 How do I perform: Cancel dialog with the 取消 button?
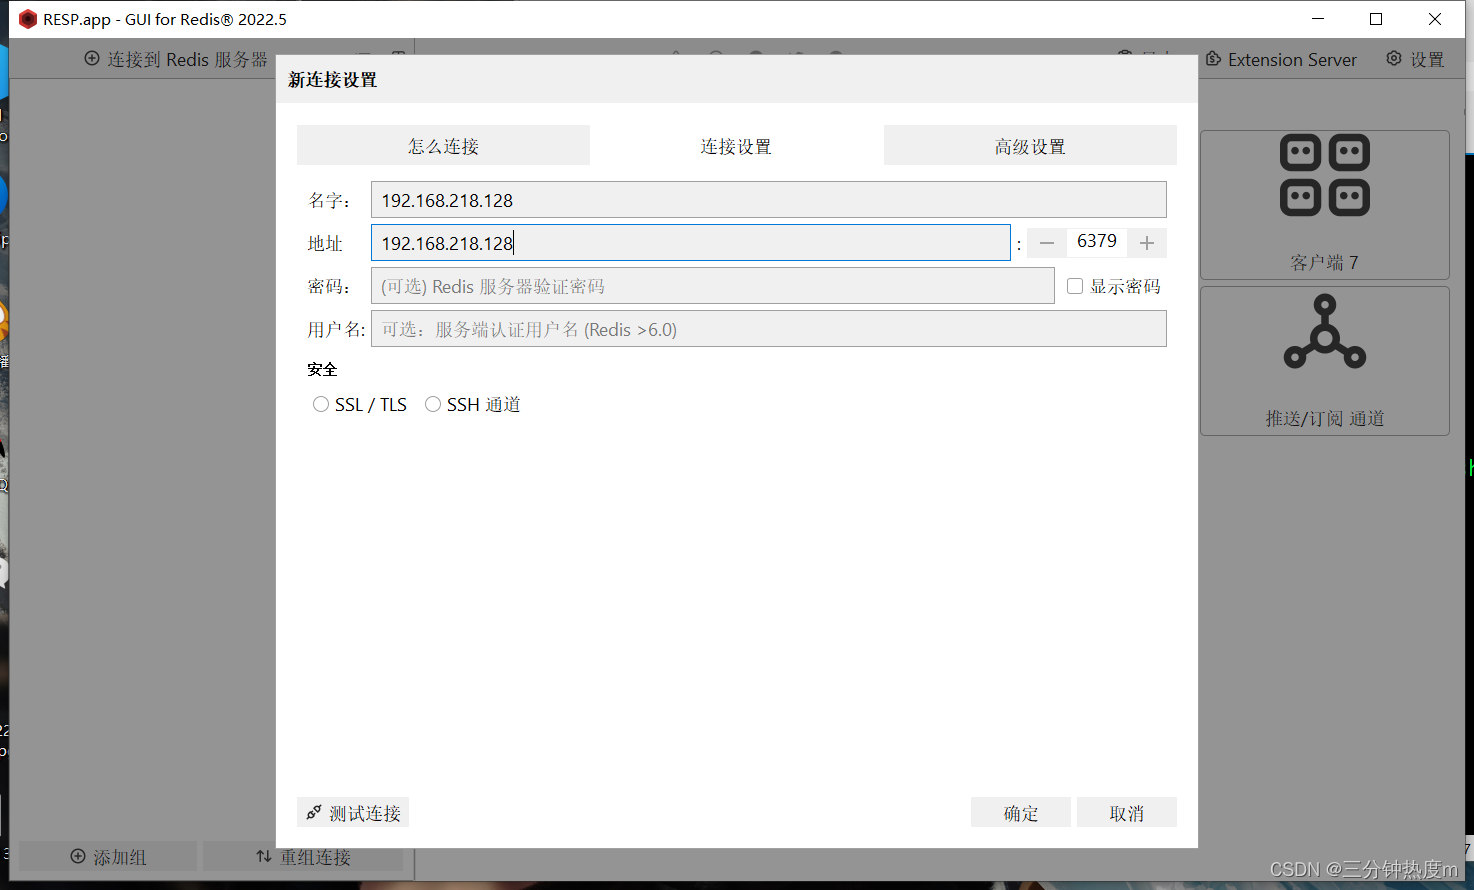[x=1127, y=813]
